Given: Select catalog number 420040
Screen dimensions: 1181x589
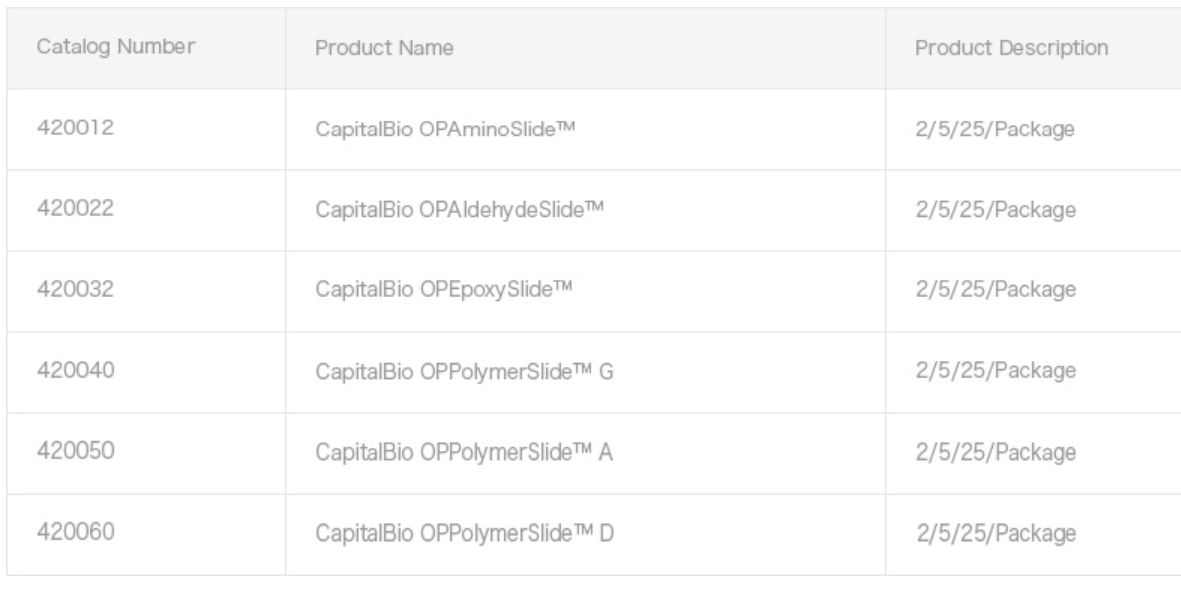Looking at the screenshot, I should (x=75, y=371).
